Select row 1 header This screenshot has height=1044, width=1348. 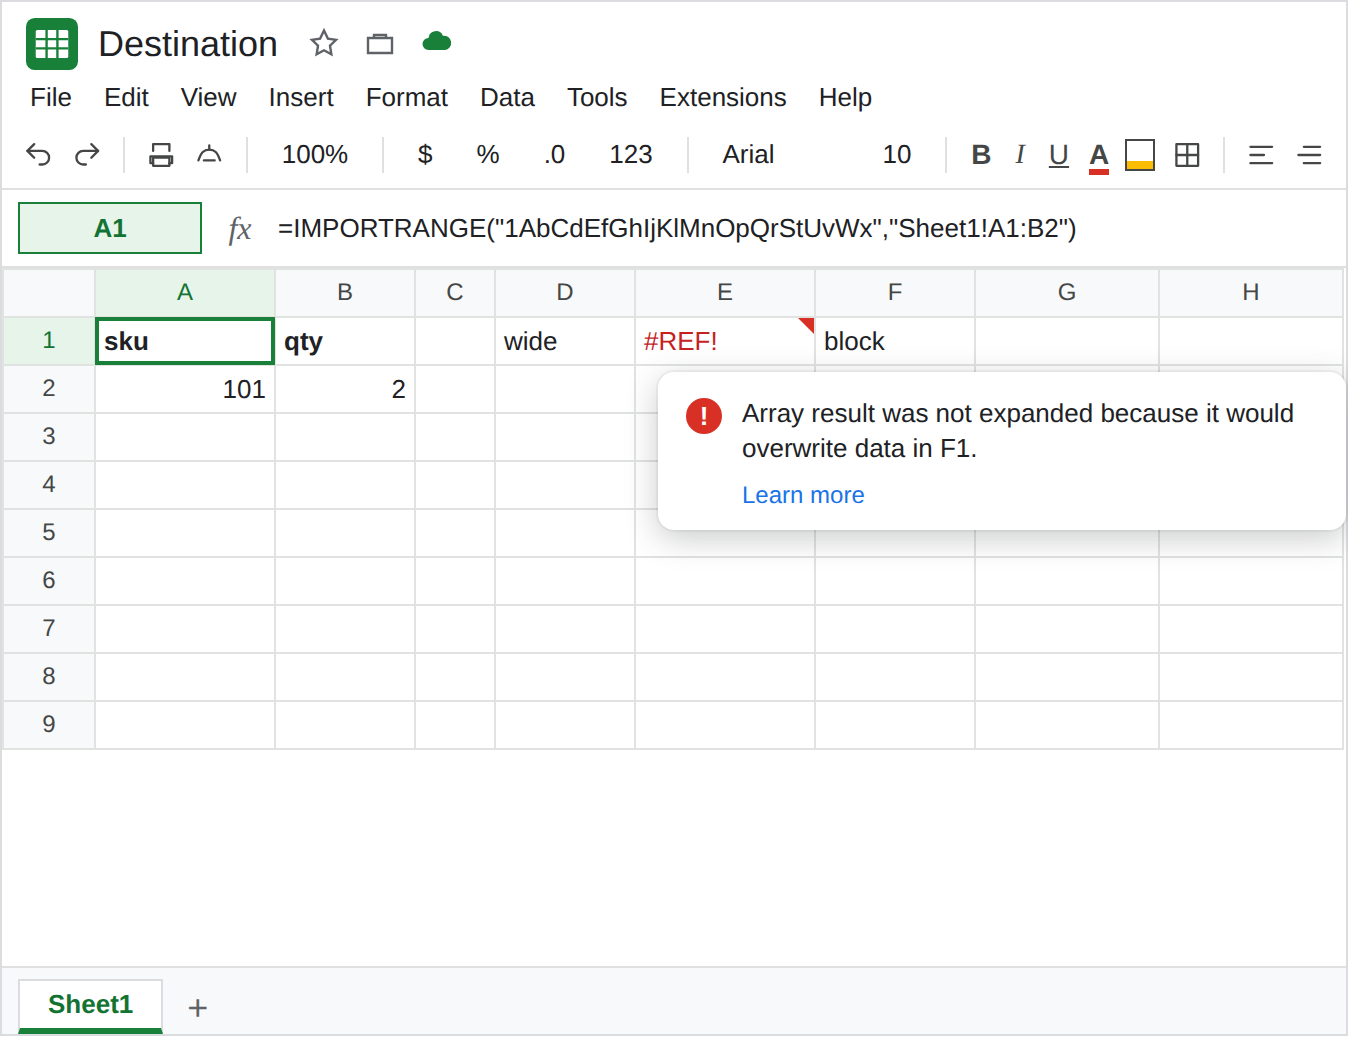click(x=49, y=341)
